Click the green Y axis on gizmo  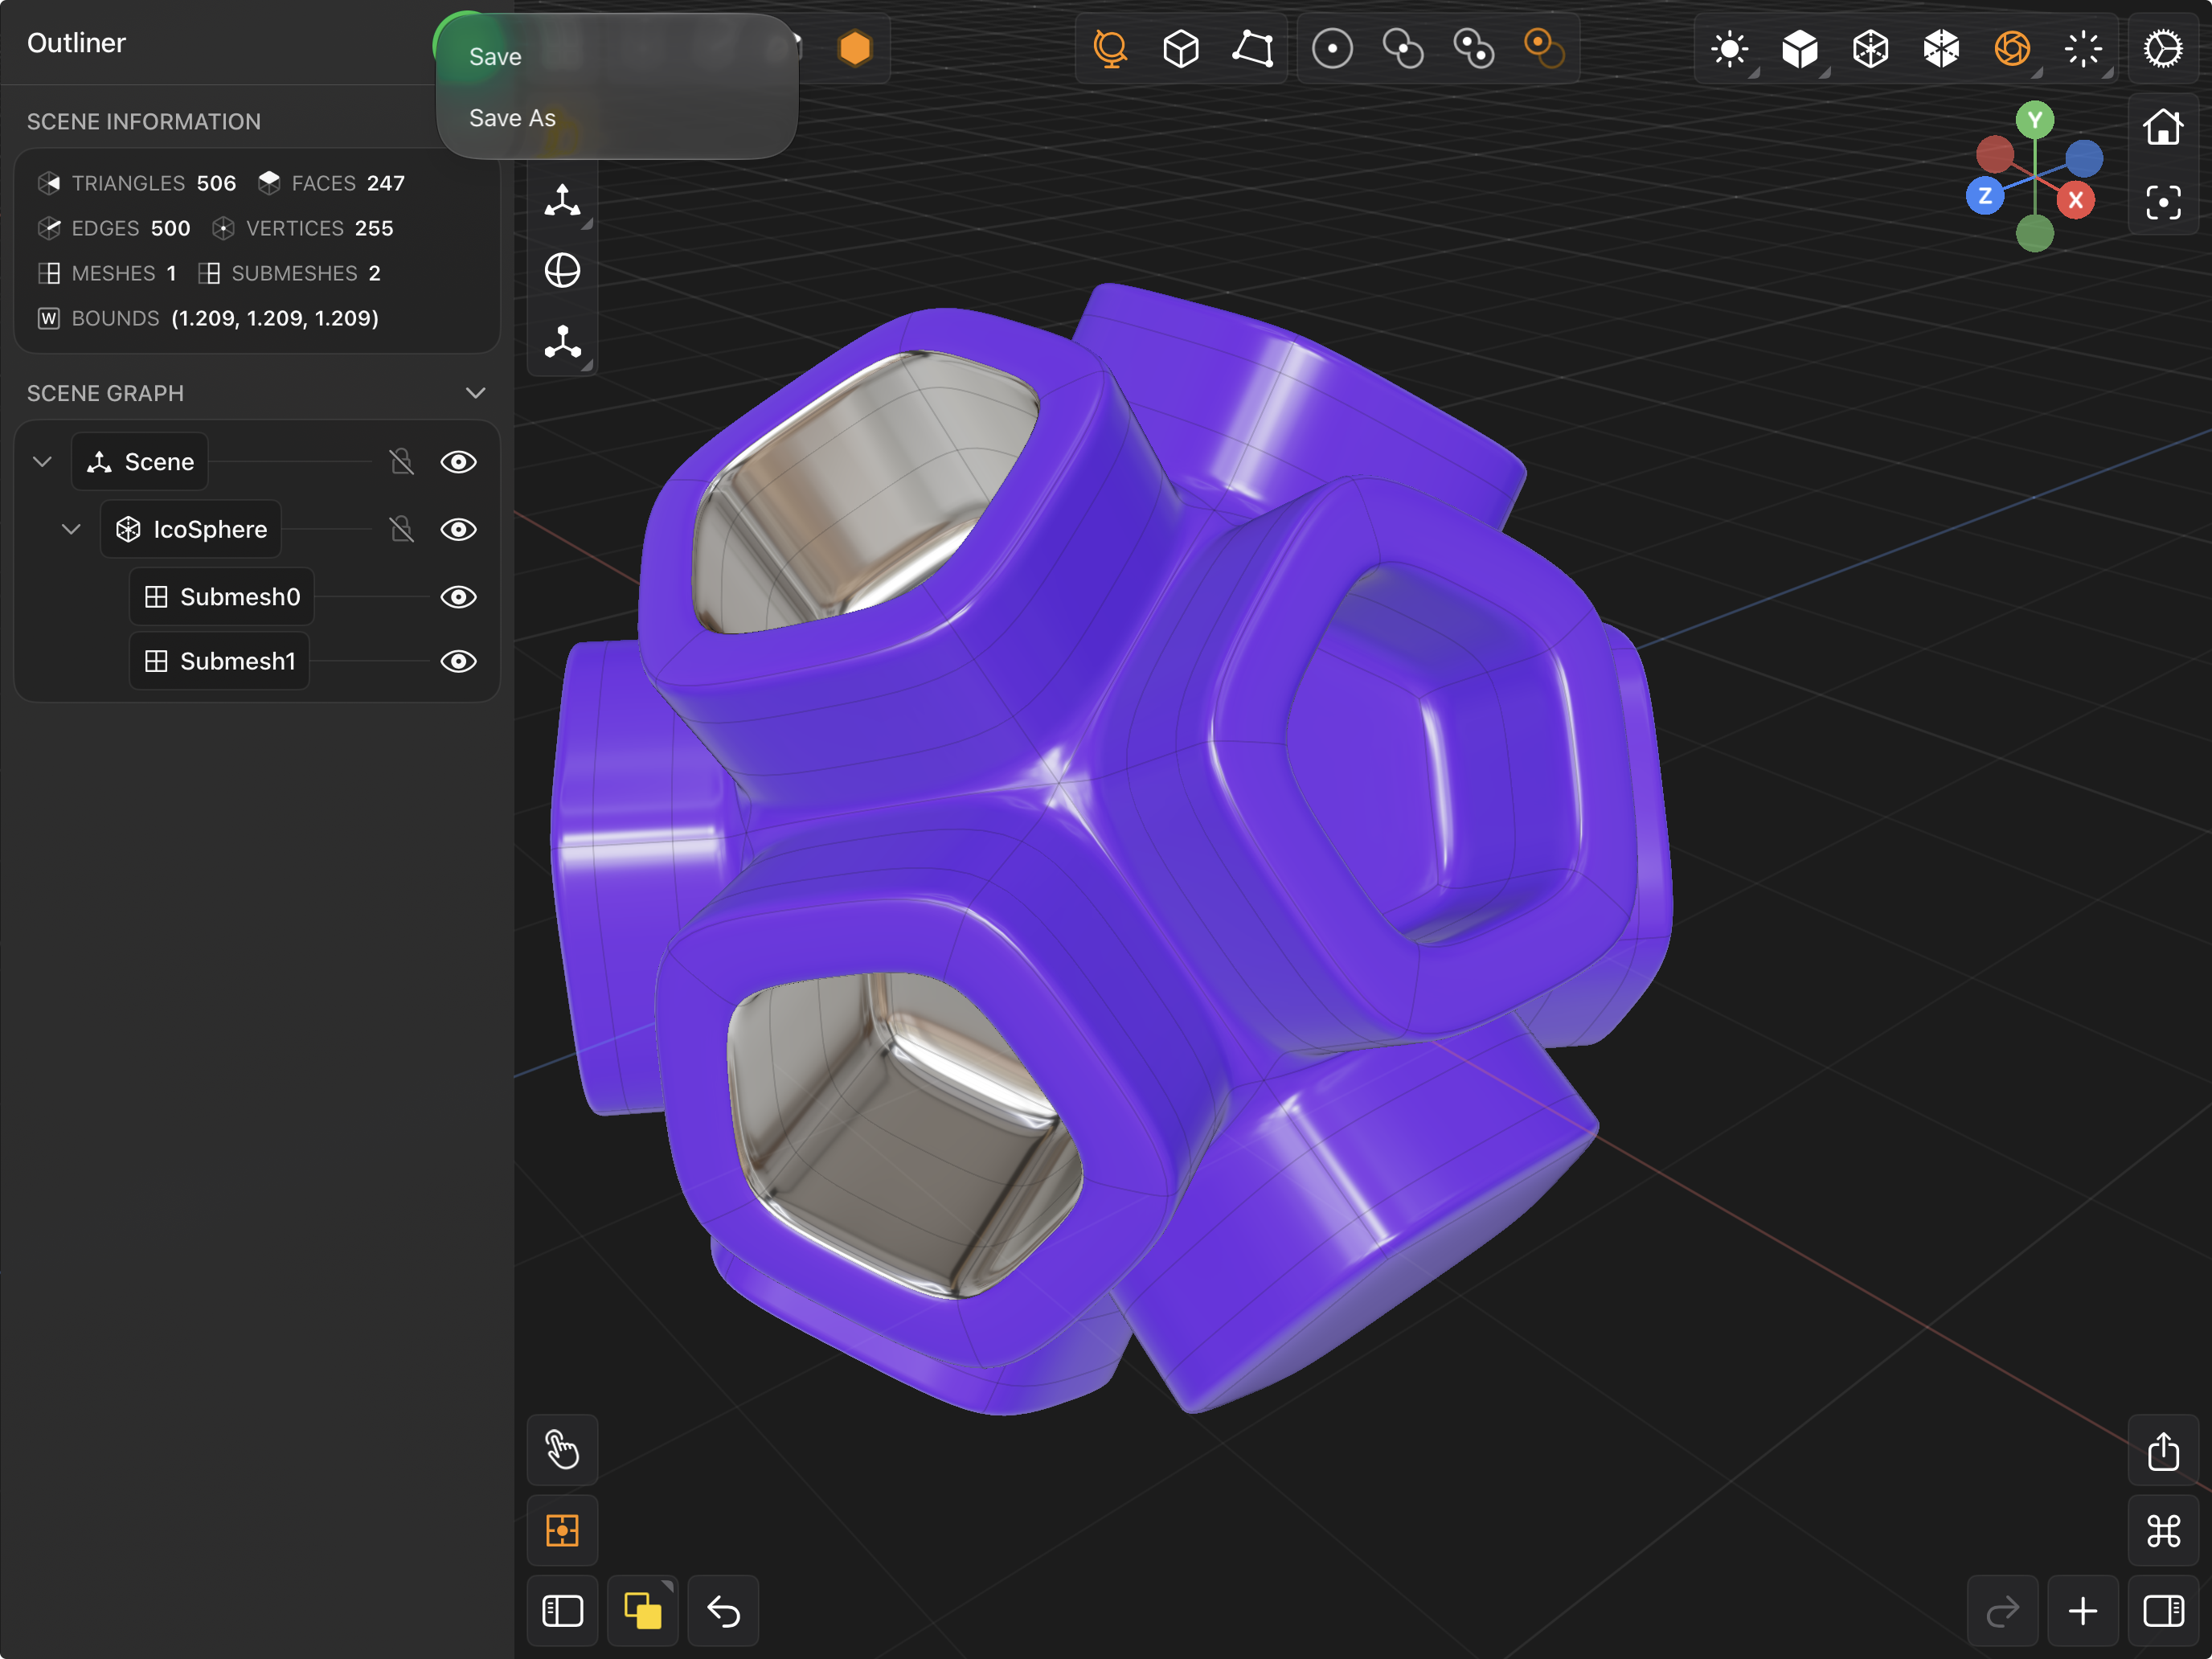pyautogui.click(x=2034, y=120)
